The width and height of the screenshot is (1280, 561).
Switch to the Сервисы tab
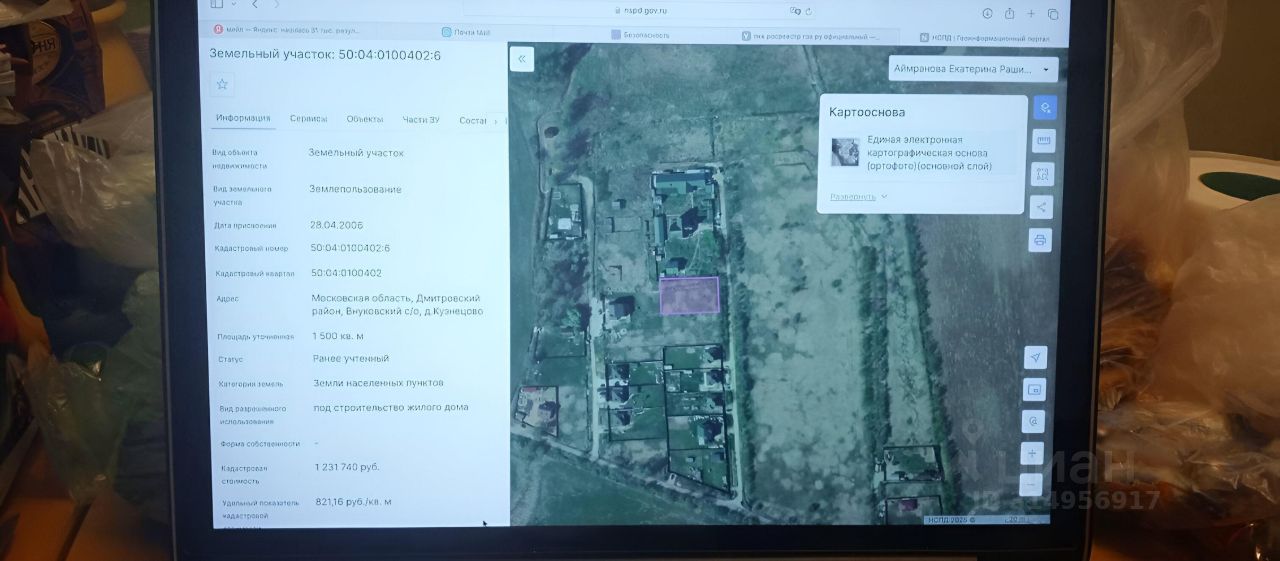(308, 119)
